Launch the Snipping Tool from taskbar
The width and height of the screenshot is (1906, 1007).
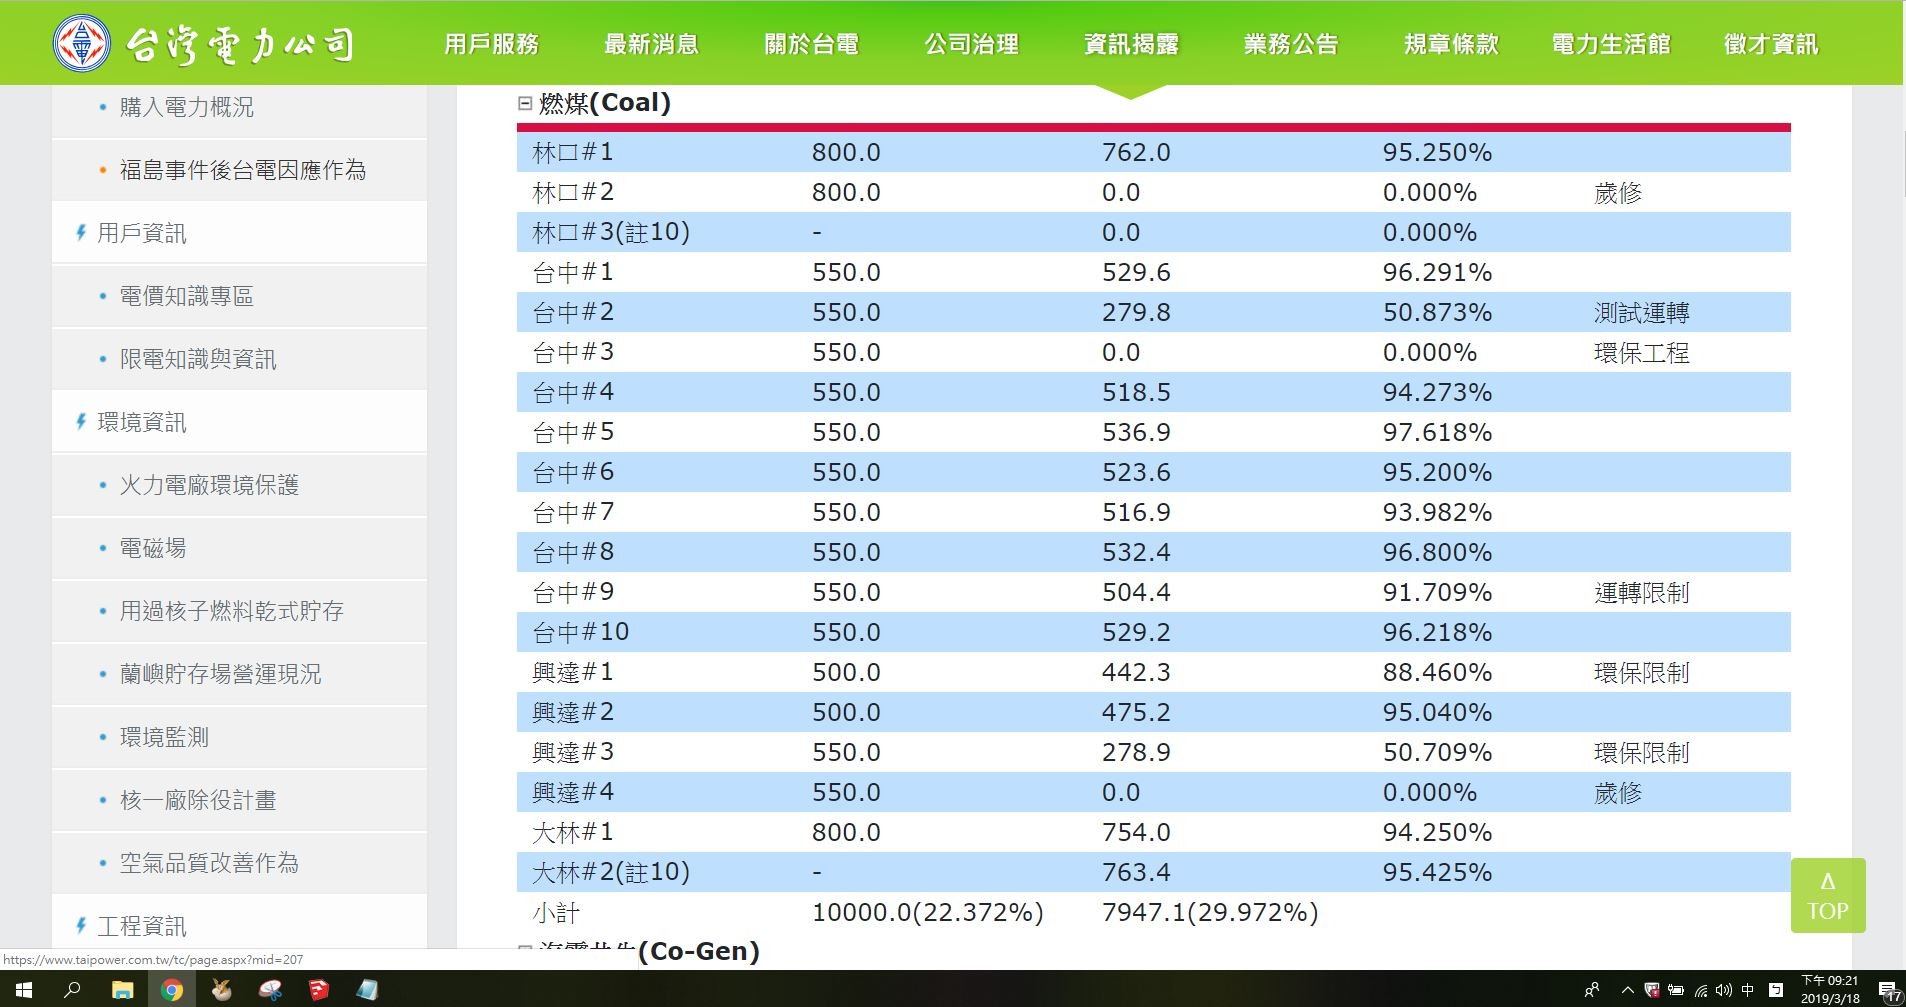(x=270, y=989)
